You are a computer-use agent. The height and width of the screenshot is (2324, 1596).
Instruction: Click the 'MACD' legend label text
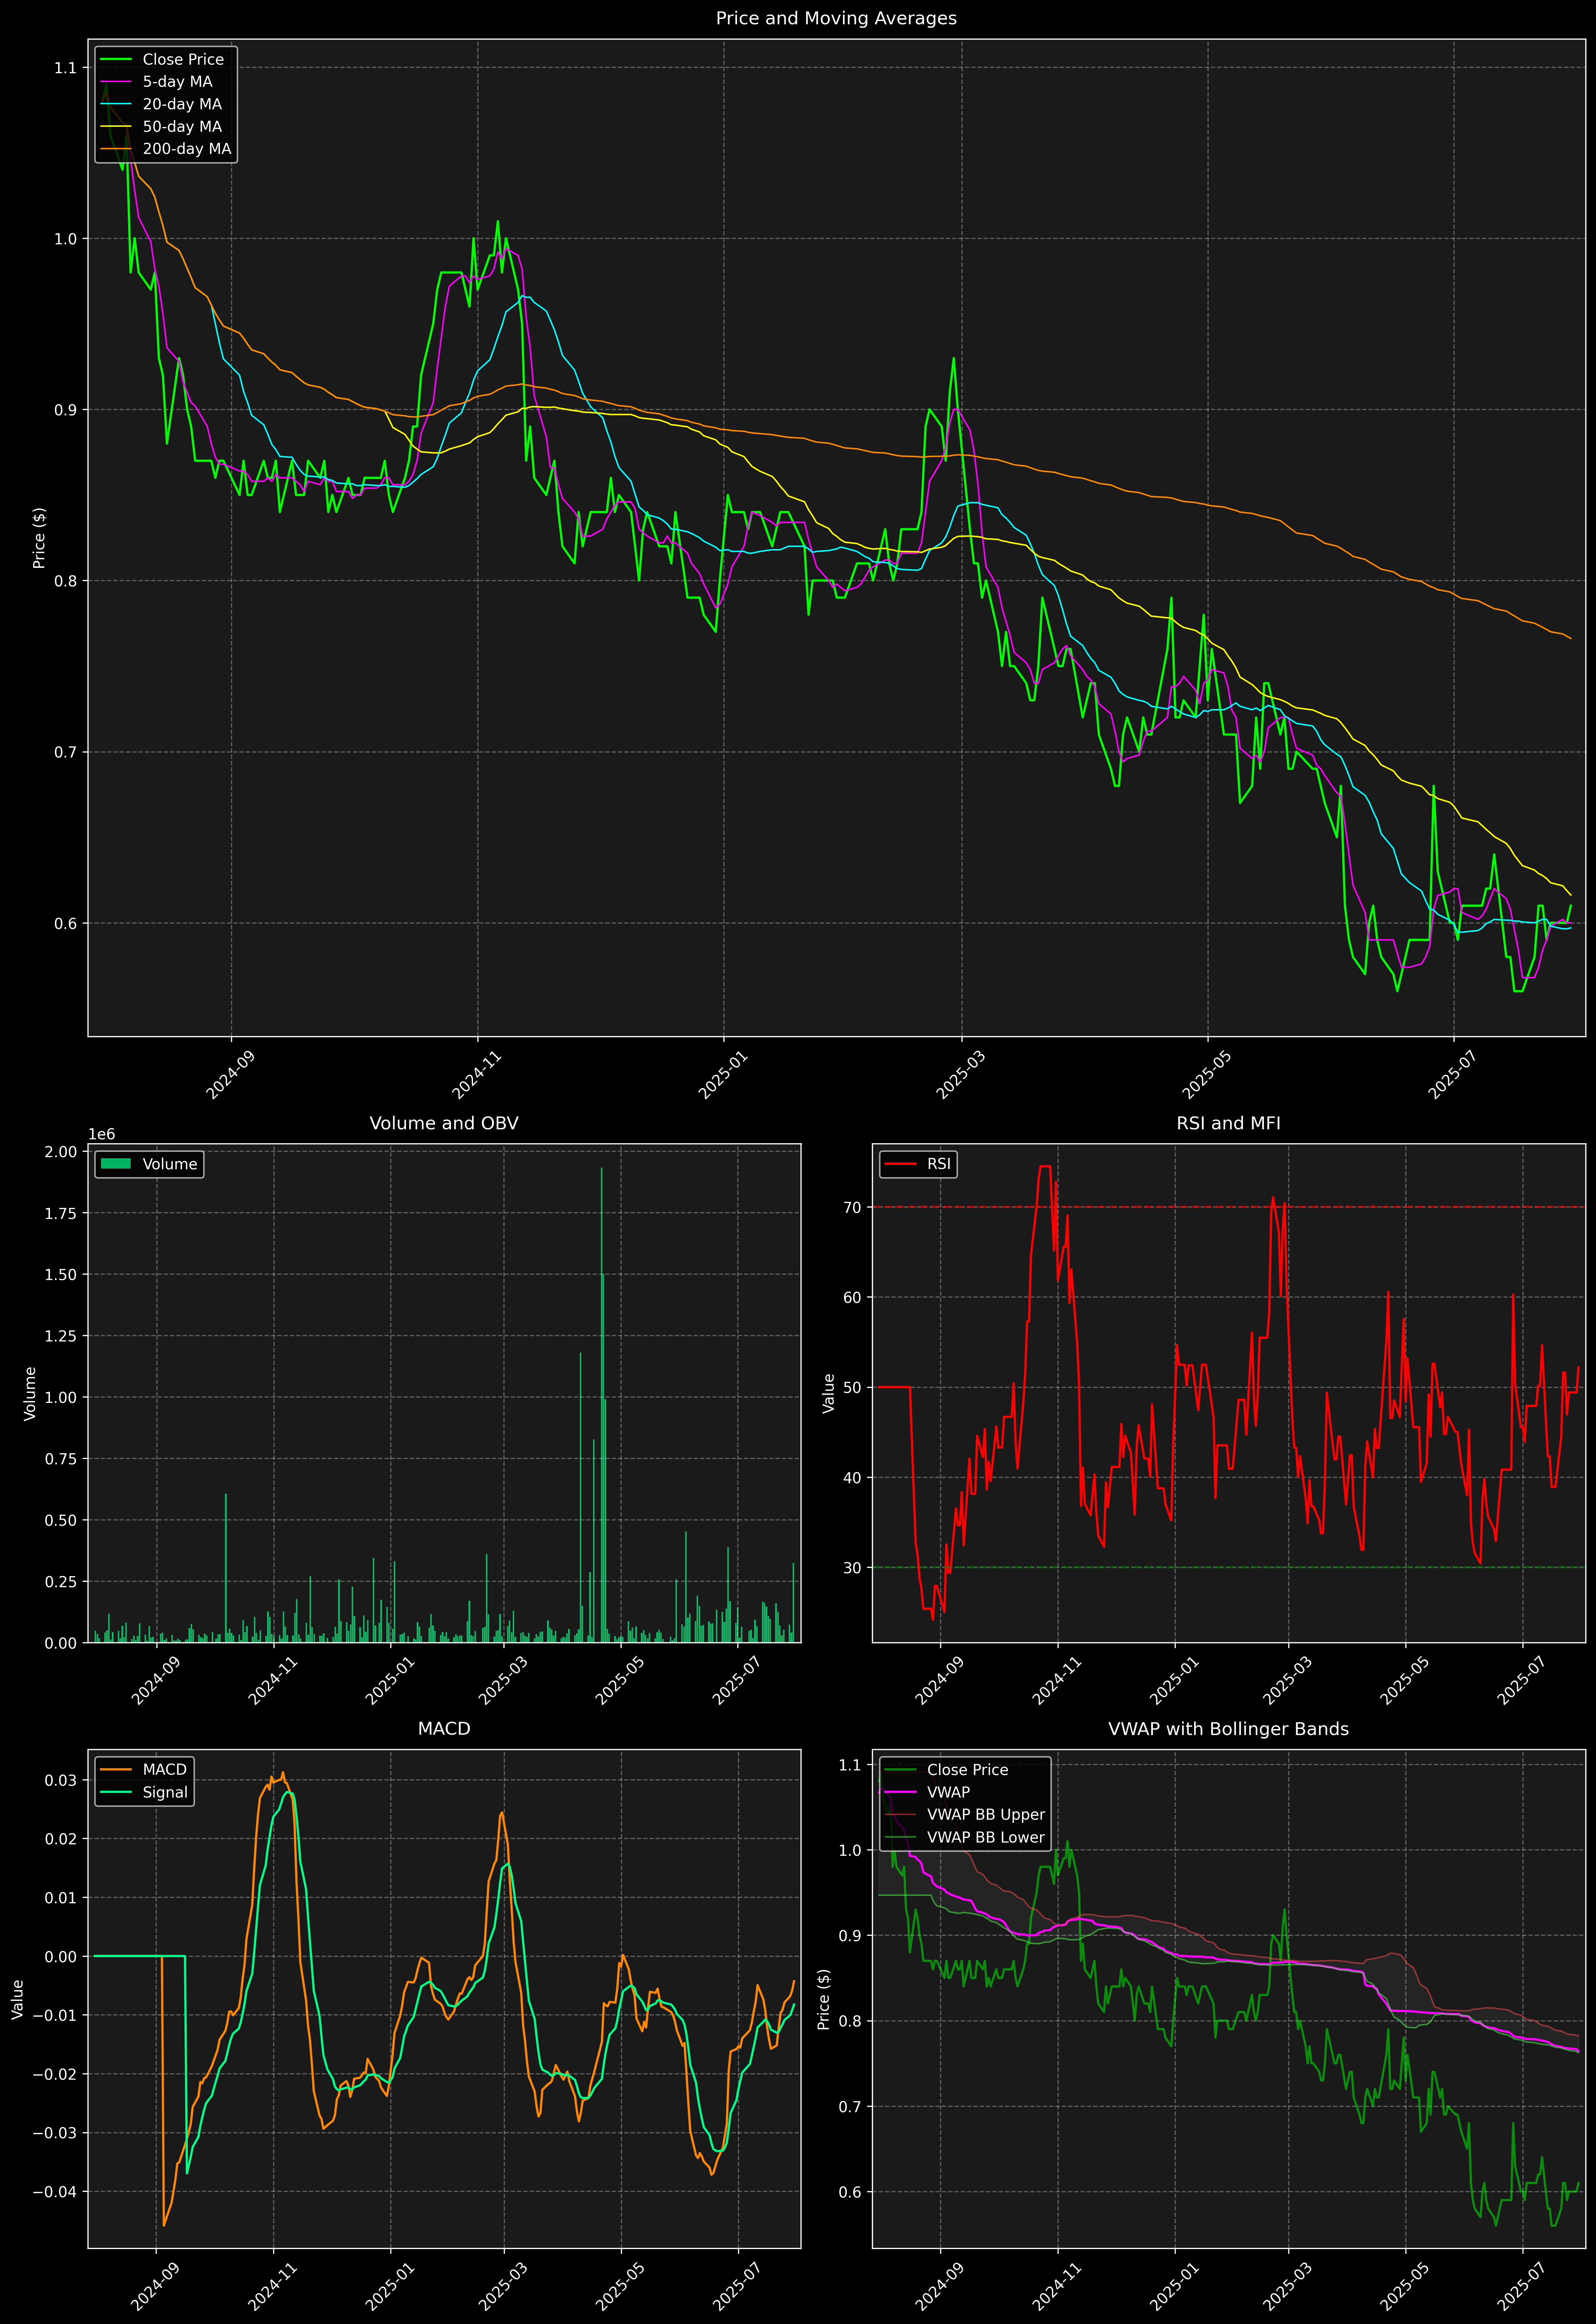(x=165, y=1770)
